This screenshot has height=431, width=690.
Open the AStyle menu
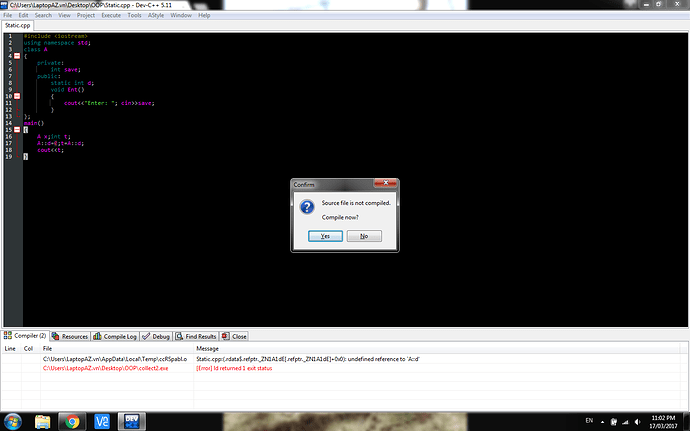[x=155, y=16]
